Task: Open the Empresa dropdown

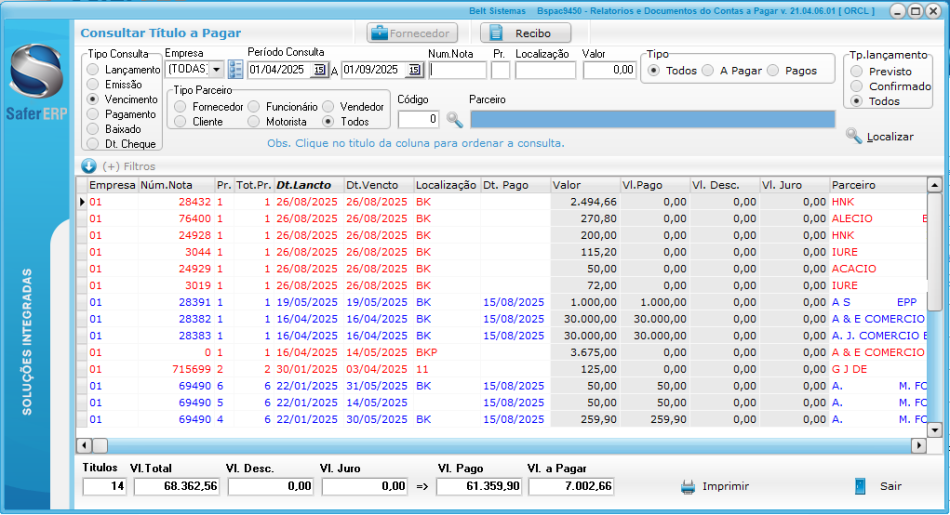Action: [x=216, y=70]
